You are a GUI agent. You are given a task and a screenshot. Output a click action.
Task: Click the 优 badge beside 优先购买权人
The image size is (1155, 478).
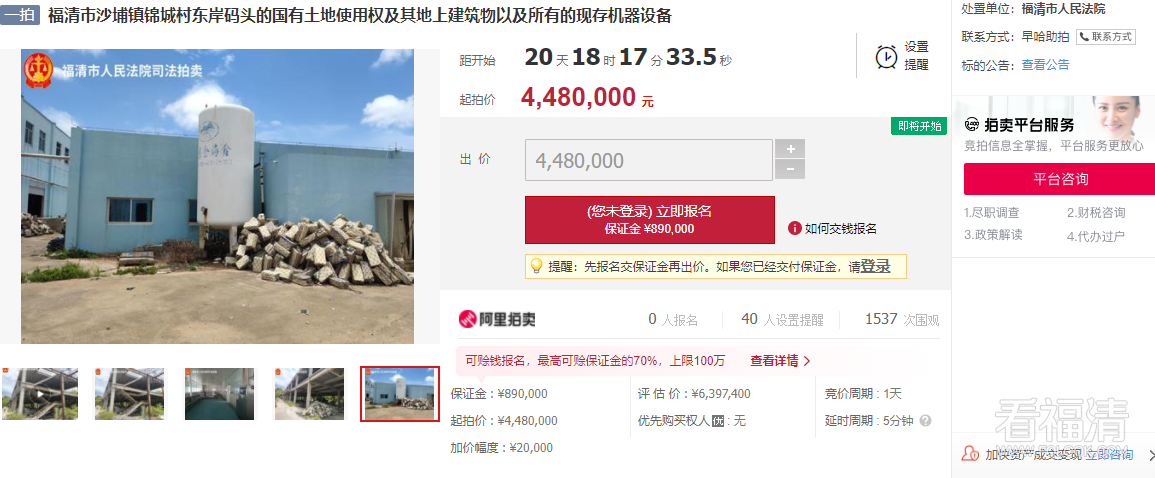pos(717,421)
